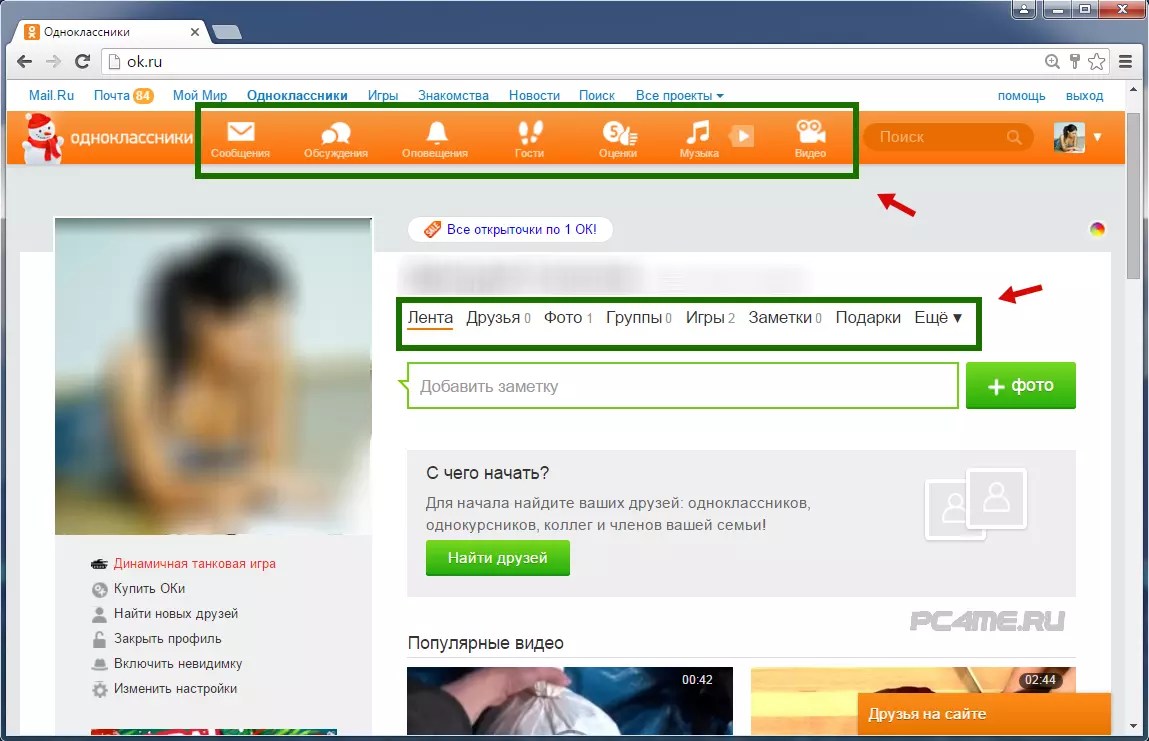Open Обсуждения discussions icon
This screenshot has height=741, width=1149.
tap(336, 139)
